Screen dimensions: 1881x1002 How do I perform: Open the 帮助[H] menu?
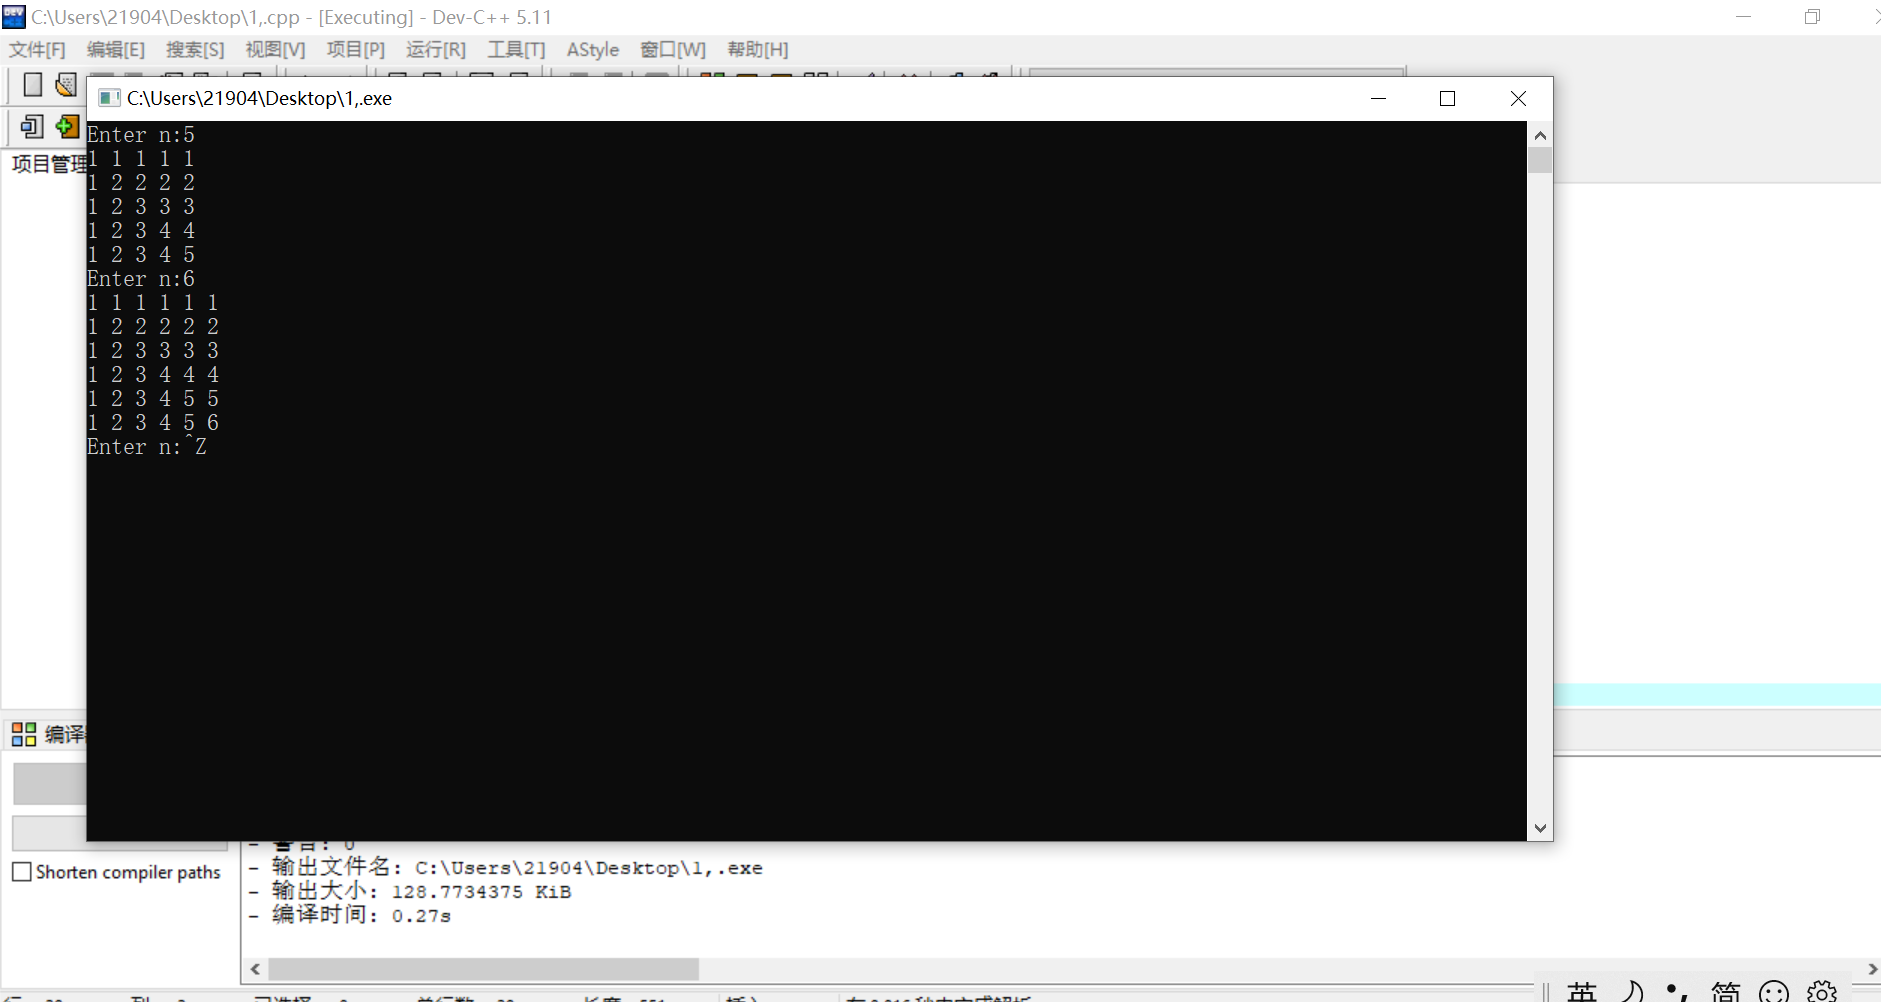(x=758, y=50)
